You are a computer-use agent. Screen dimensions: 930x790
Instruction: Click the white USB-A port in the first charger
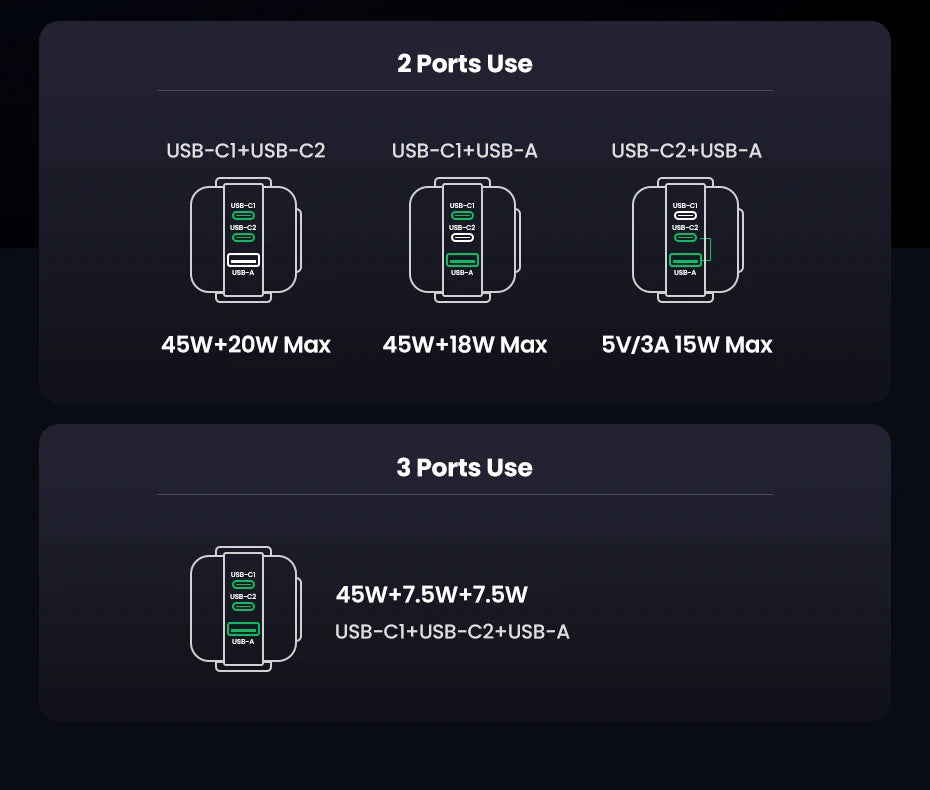(243, 260)
